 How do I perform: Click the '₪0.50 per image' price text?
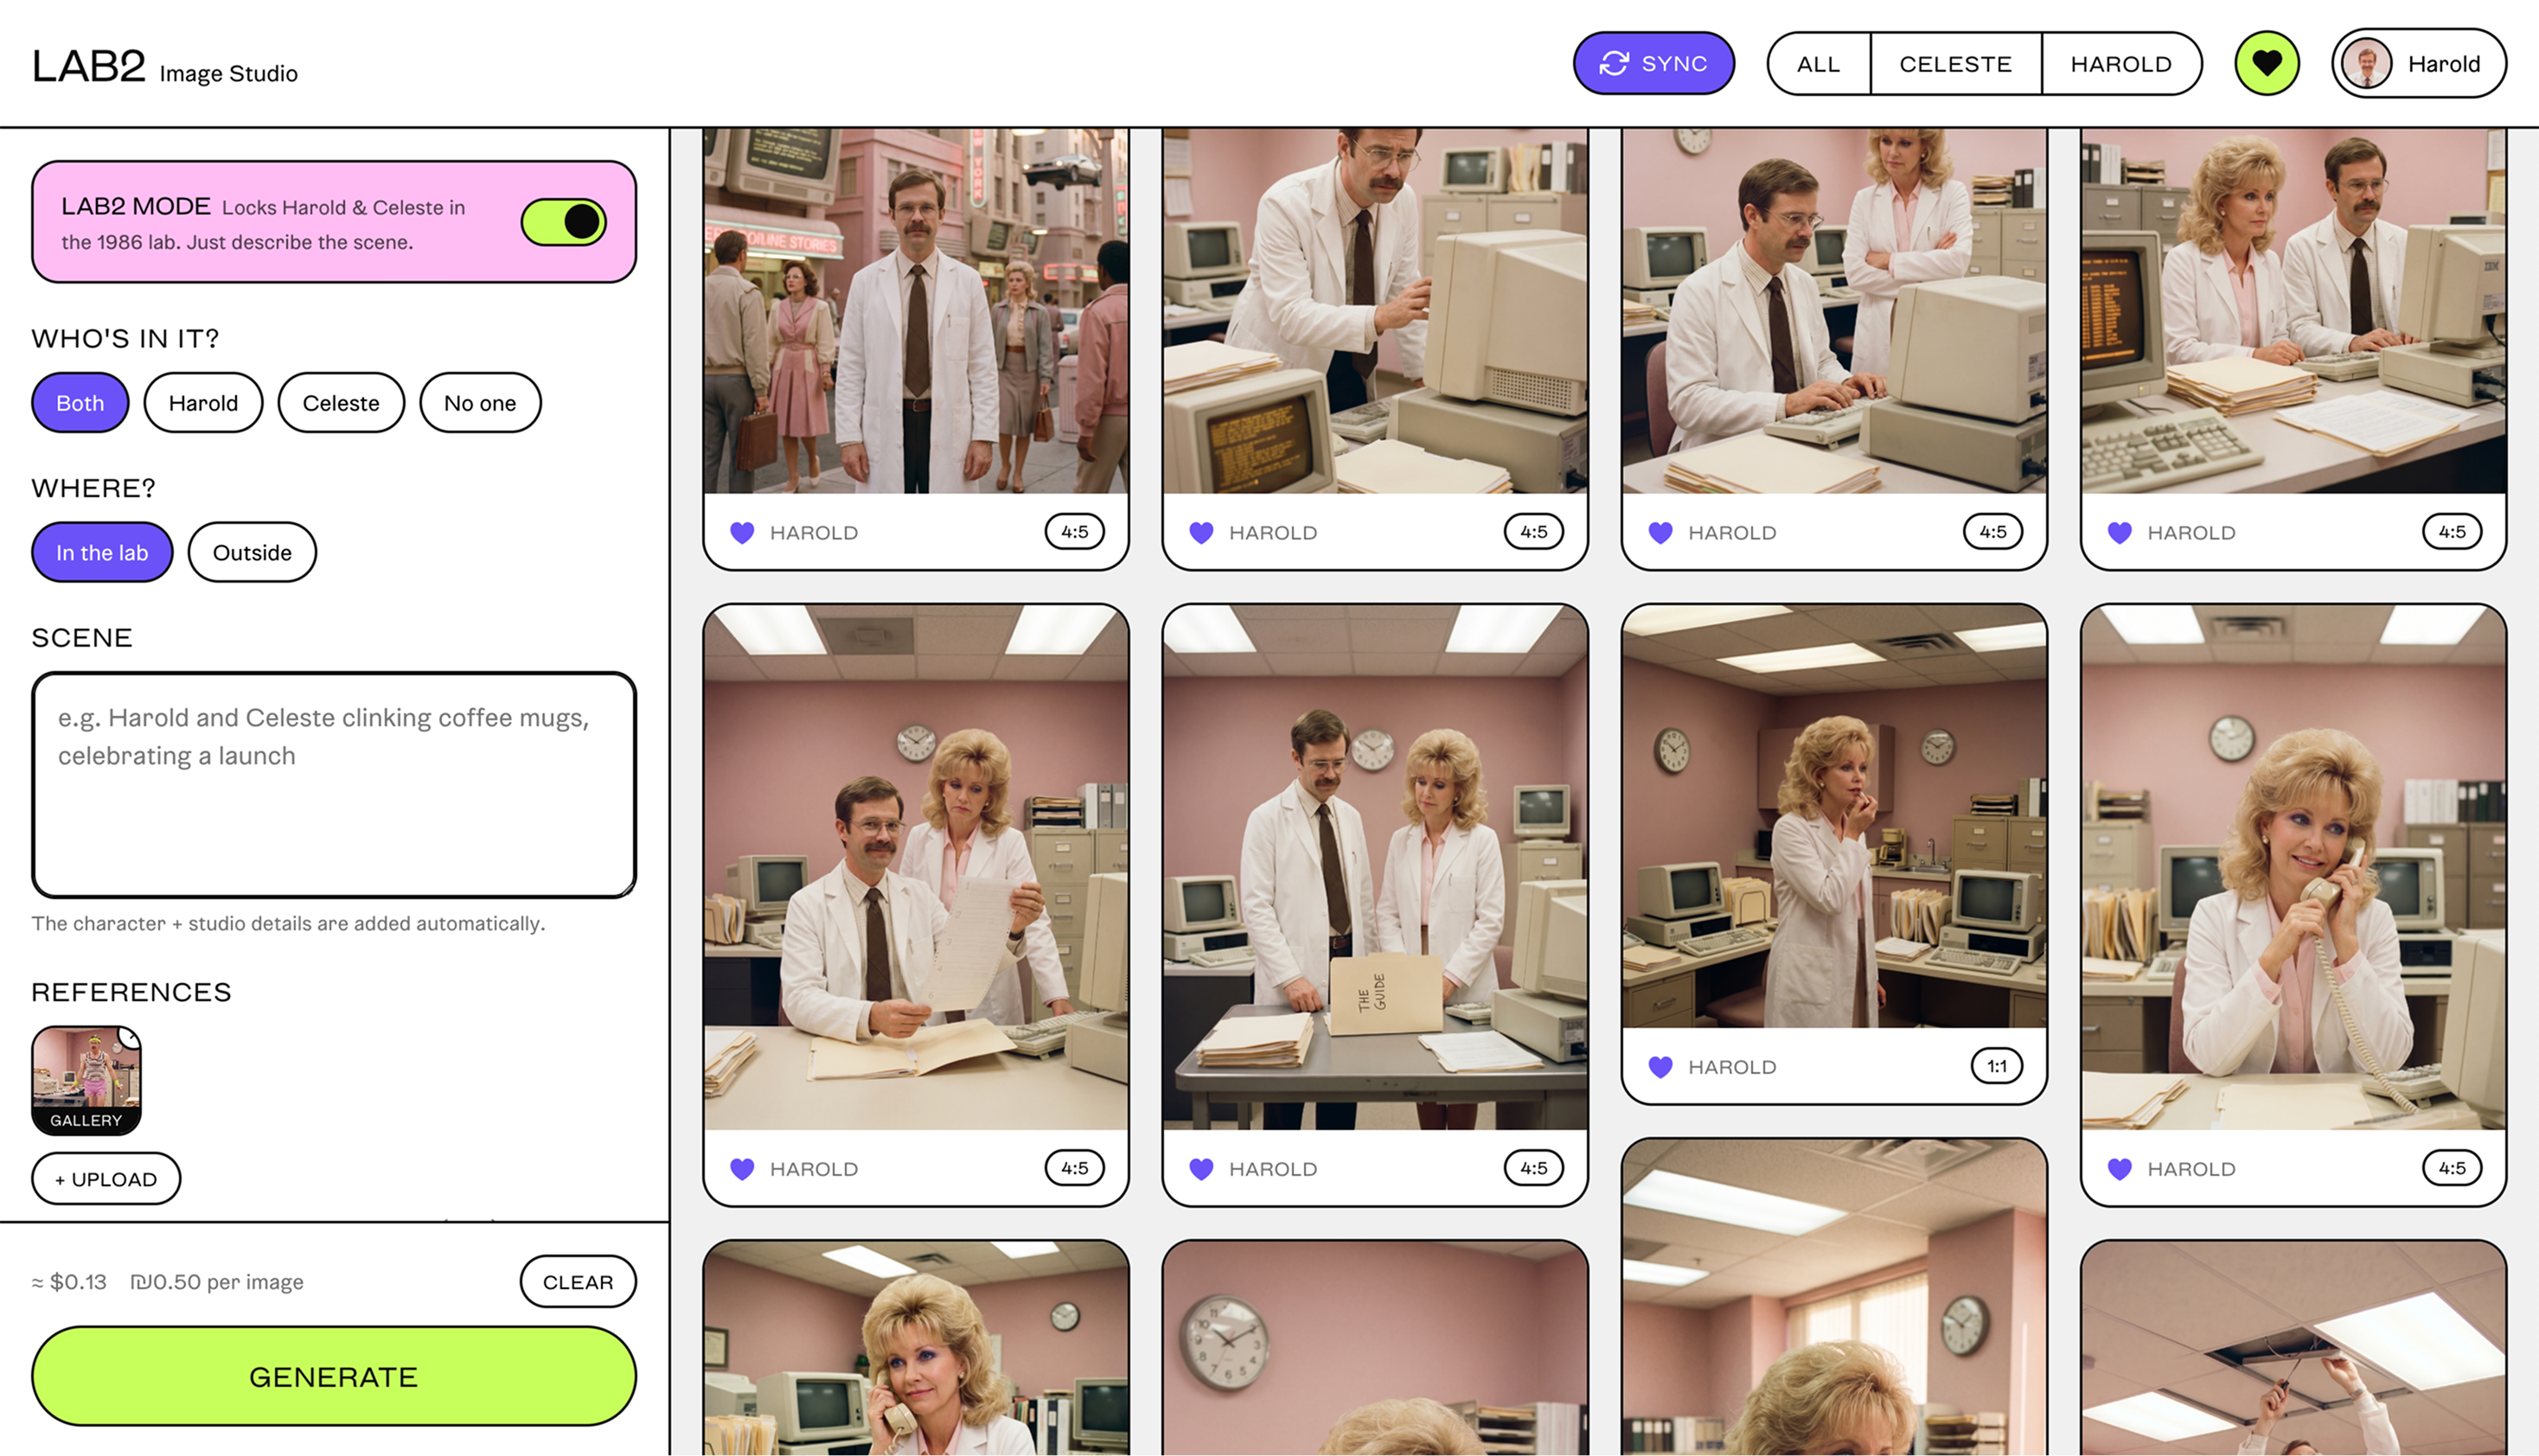(x=217, y=1282)
